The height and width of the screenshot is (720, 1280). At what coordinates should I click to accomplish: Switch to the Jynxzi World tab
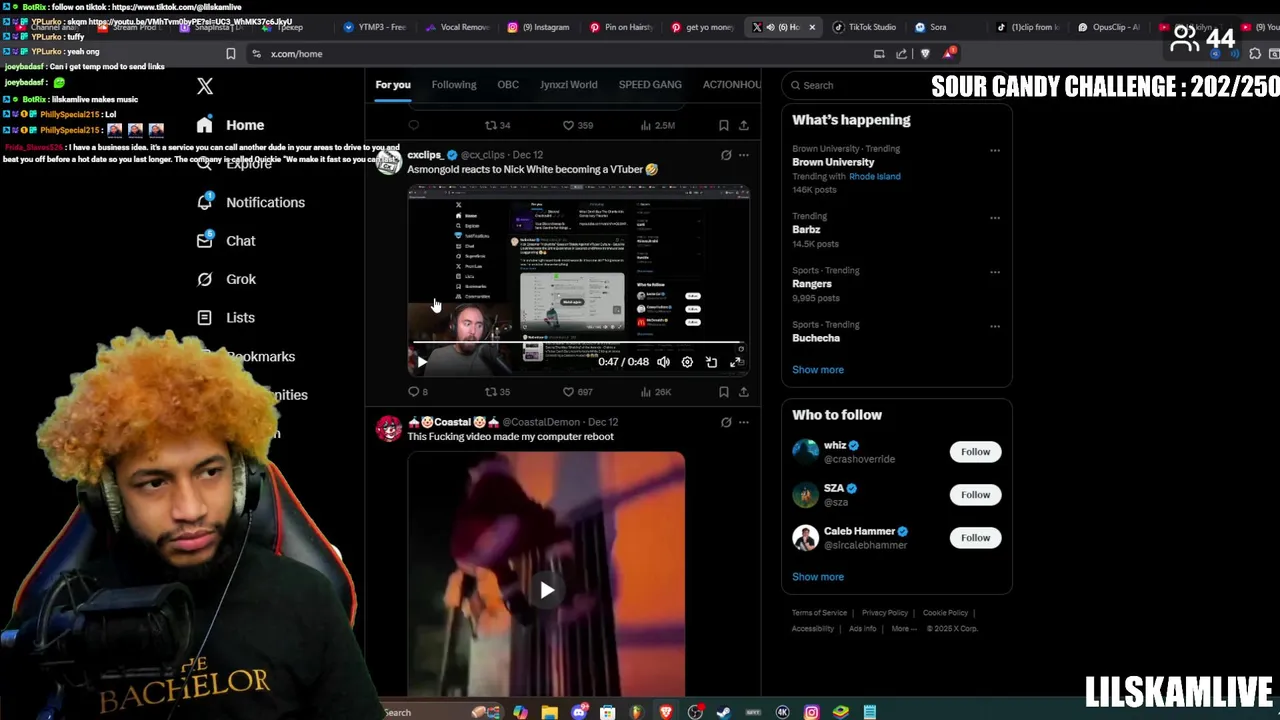coord(569,85)
